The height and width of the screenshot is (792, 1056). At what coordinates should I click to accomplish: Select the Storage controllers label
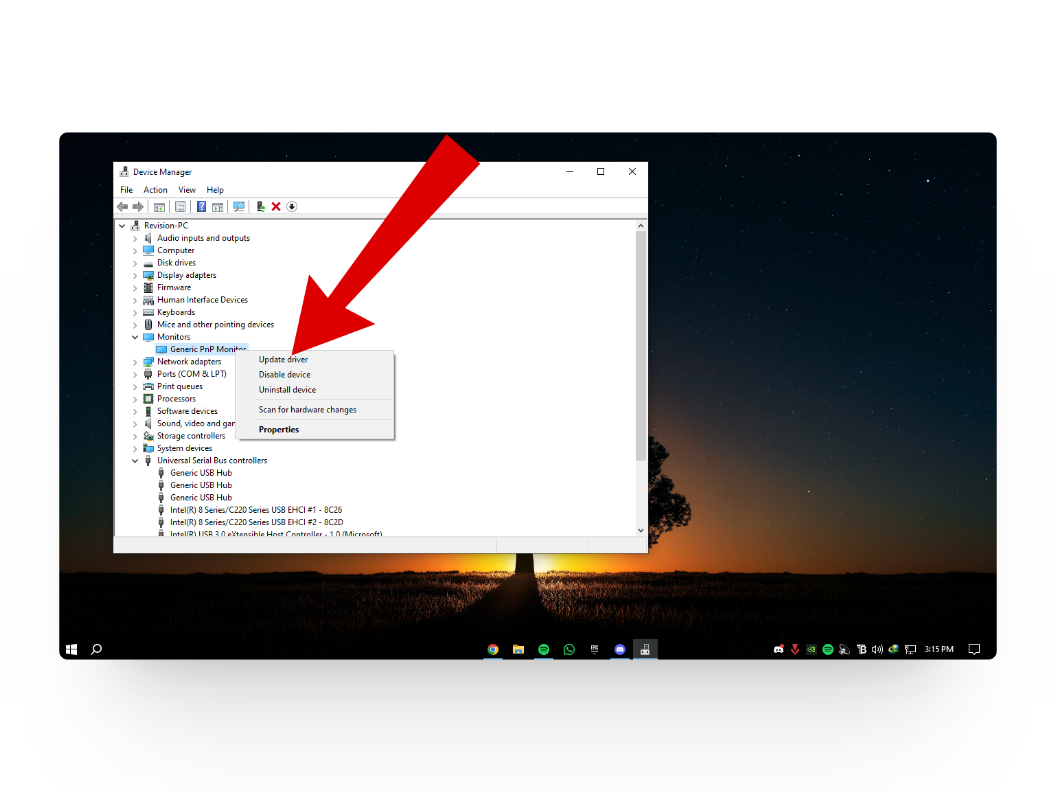[x=191, y=436]
